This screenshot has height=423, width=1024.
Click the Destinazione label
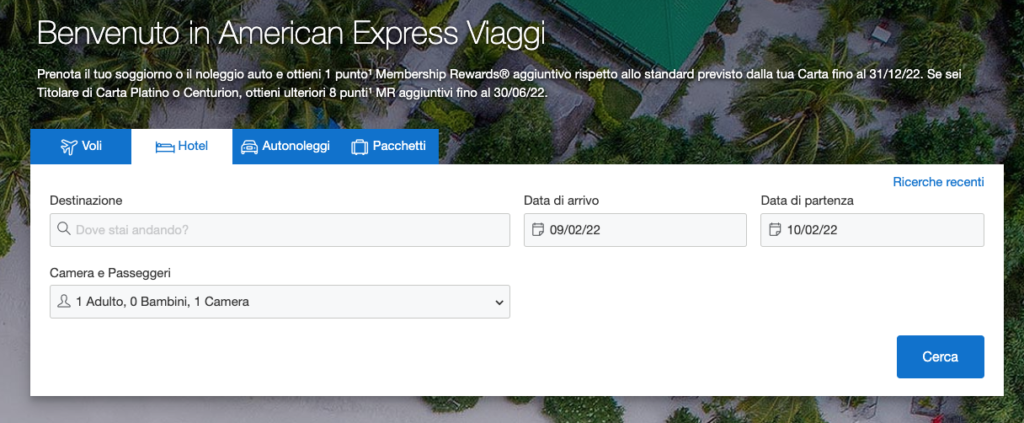tap(86, 200)
